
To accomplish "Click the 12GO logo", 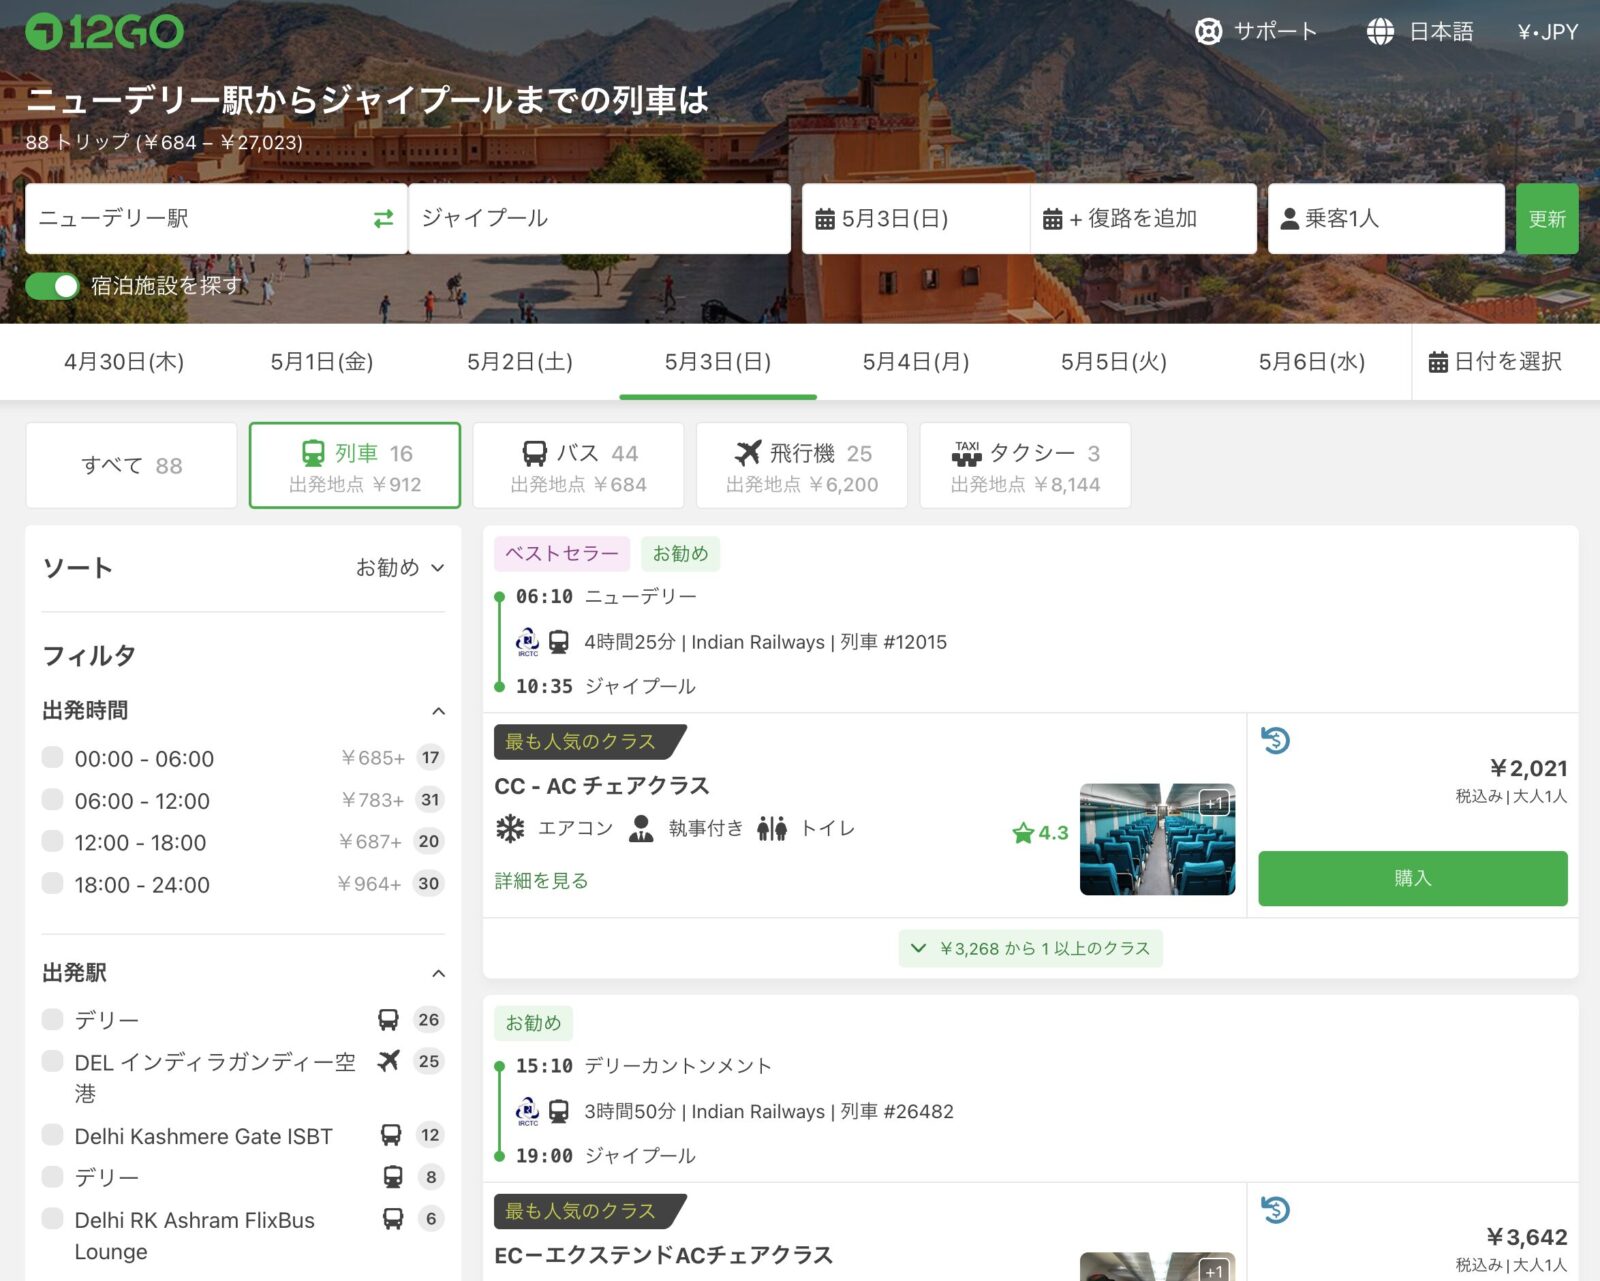I will (x=105, y=32).
